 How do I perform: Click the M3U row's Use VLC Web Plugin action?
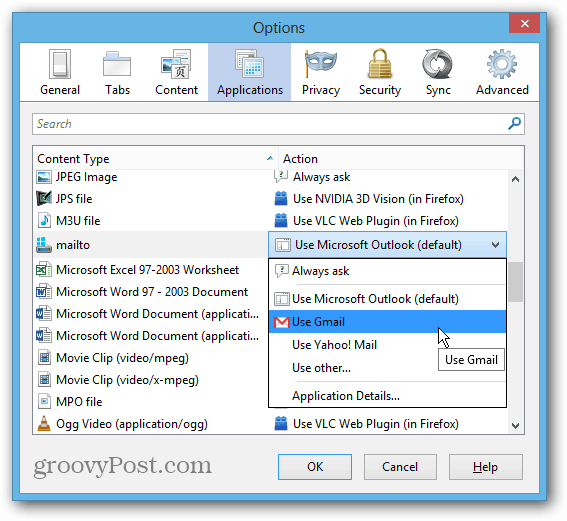pos(376,221)
